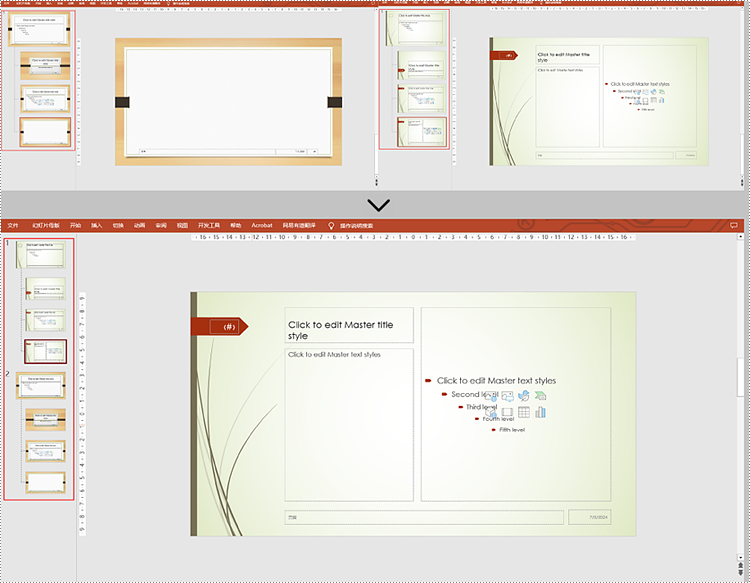Open the 开发工具 tab

(x=209, y=225)
